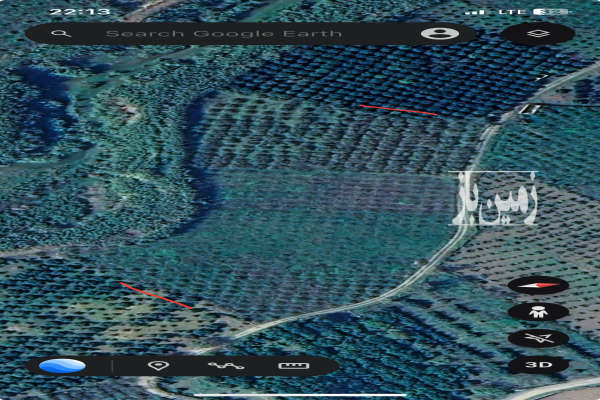600x400 pixels.
Task: Open the Projects blue globe button
Action: (62, 366)
